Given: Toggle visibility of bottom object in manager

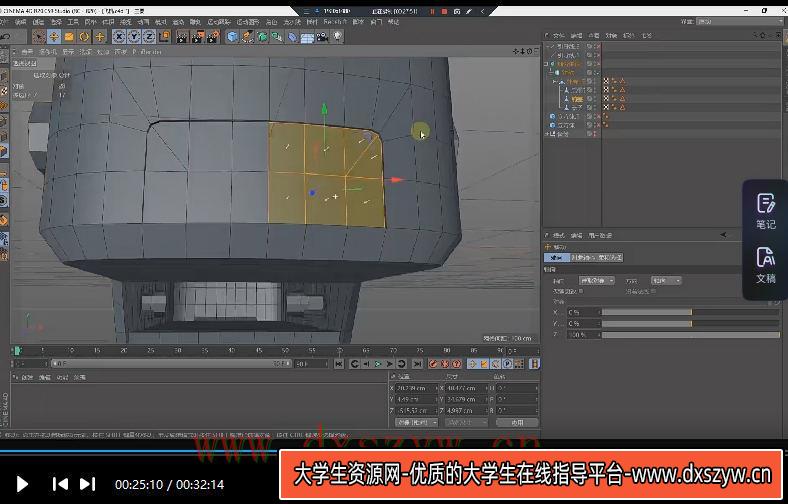Looking at the screenshot, I should tap(596, 134).
